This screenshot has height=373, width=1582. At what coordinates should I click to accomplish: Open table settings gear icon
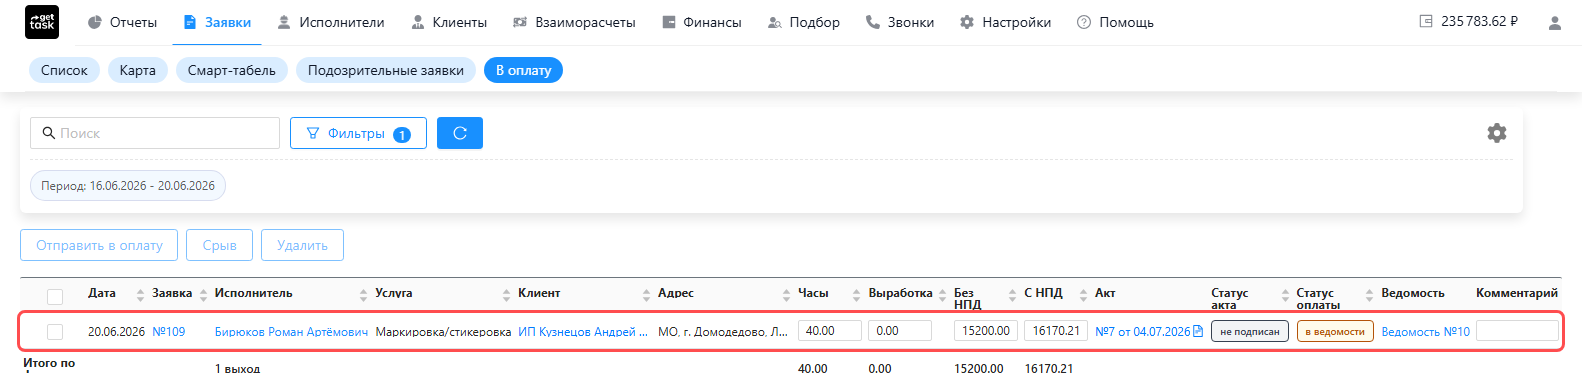[x=1497, y=133]
